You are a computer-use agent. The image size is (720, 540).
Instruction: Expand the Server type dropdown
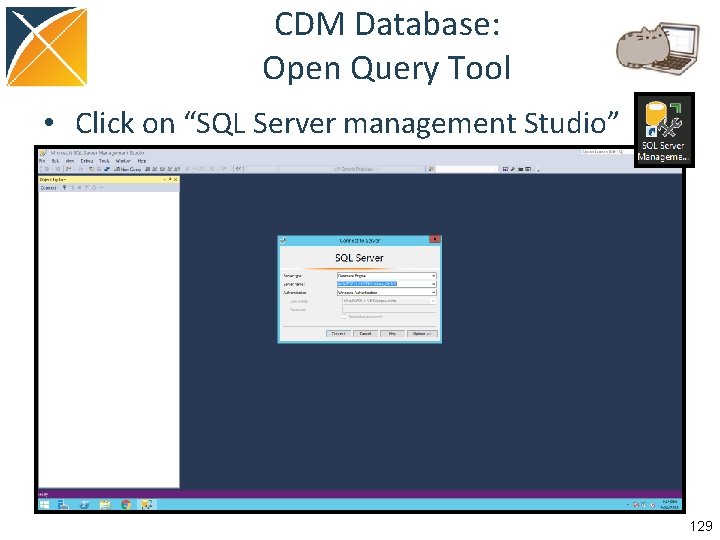(x=433, y=276)
